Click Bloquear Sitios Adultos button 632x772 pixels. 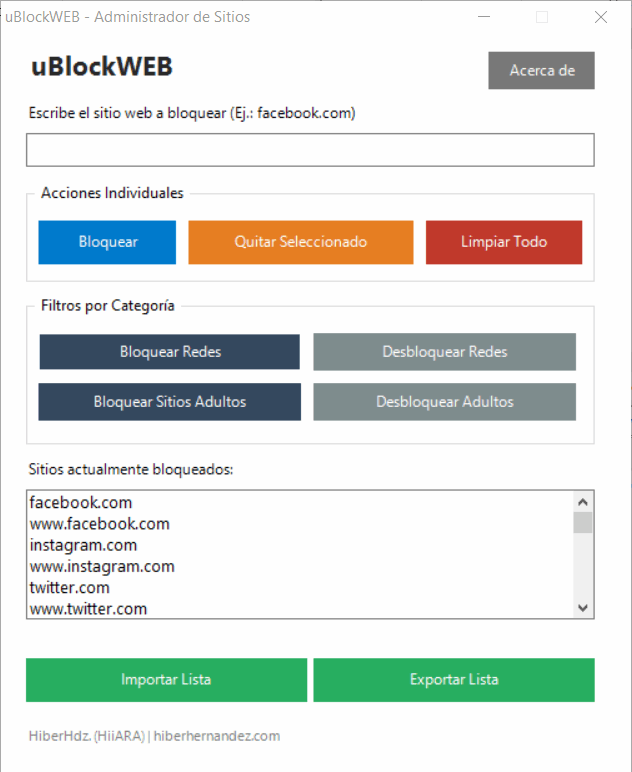(169, 402)
